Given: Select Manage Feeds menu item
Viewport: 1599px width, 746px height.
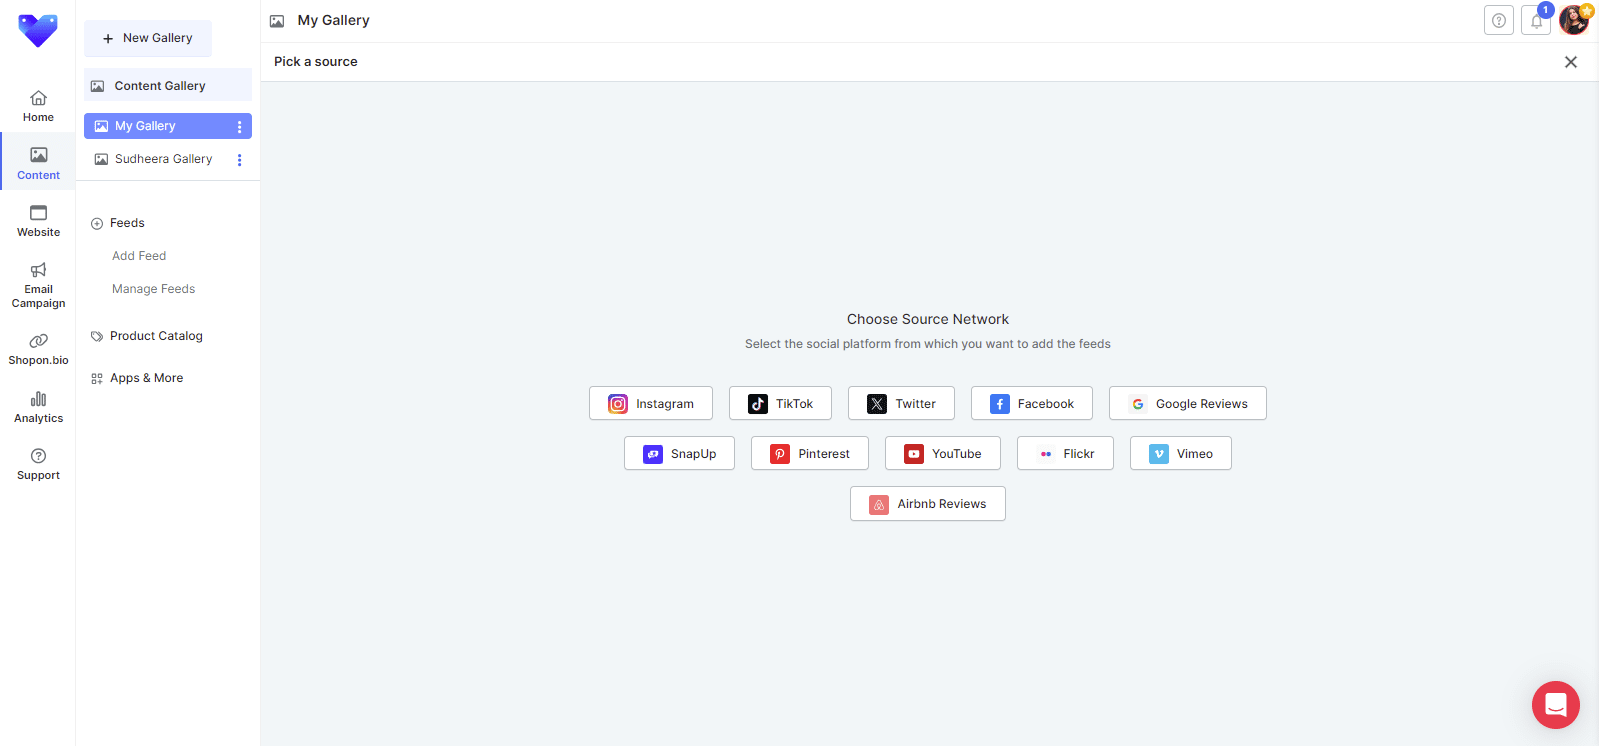Looking at the screenshot, I should pyautogui.click(x=153, y=289).
